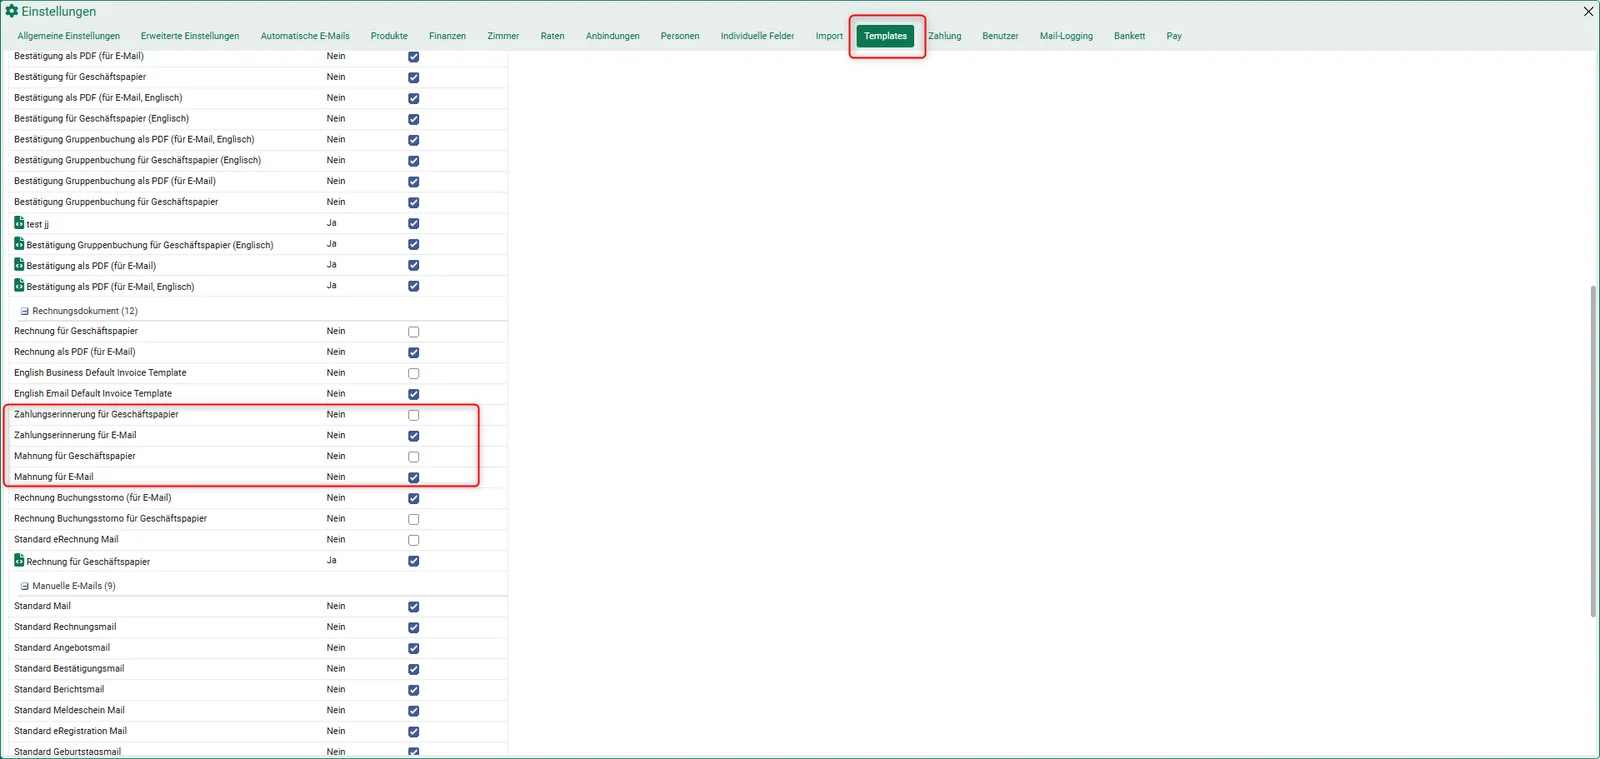Select 'Standard eRegistration Mail' row

point(258,731)
